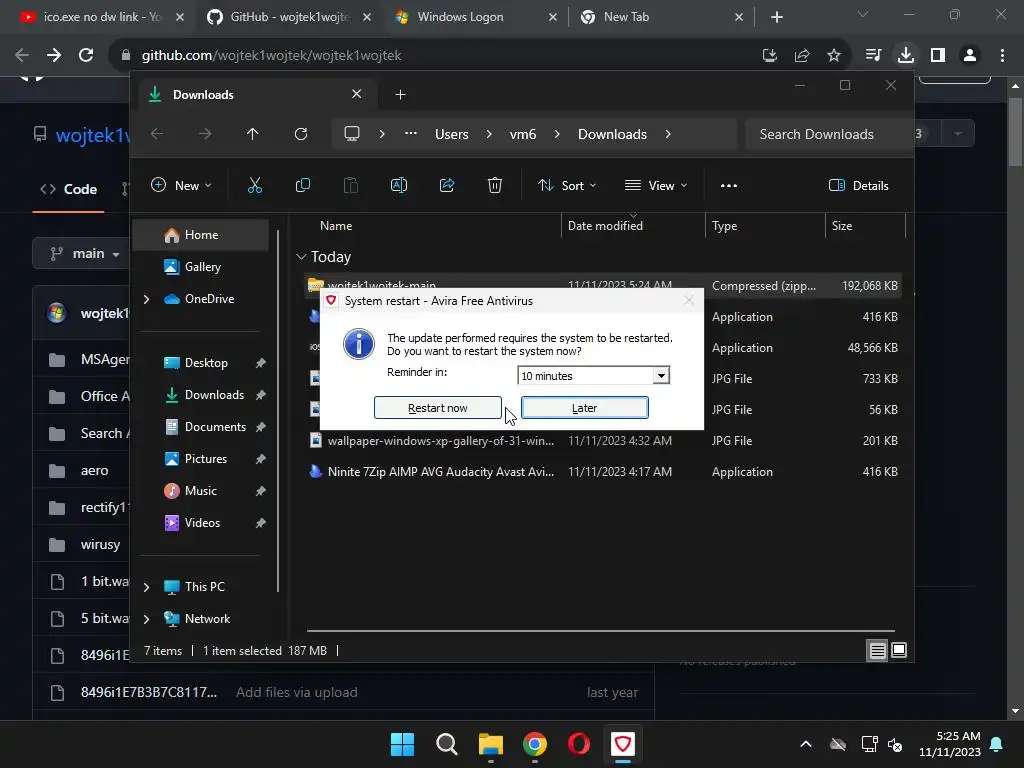Screen dimensions: 1024x768
Task: Switch to the Windows Logon tab
Action: pos(476,17)
